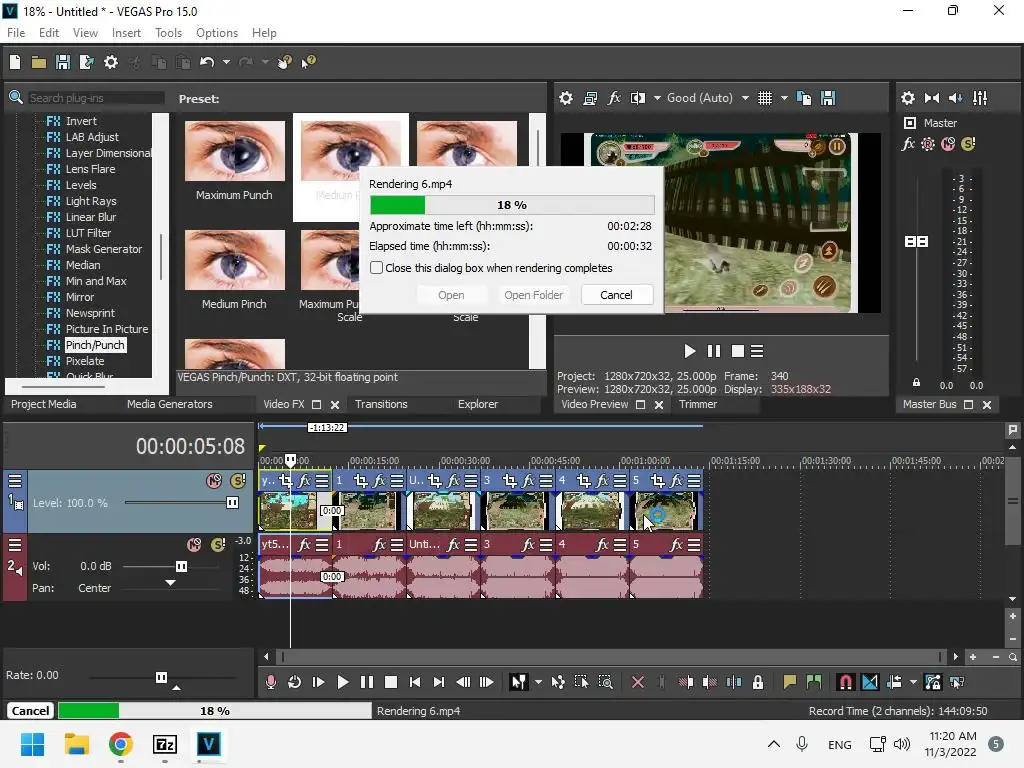Open the Good (Auto) preview quality dropdown
This screenshot has width=1024, height=768.
click(x=707, y=98)
